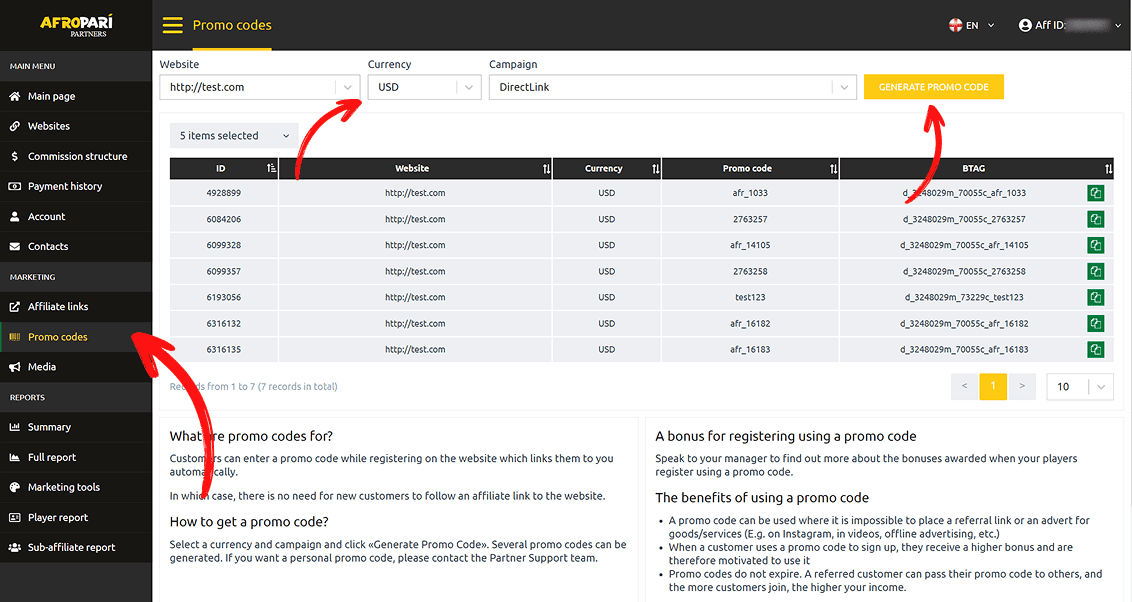Sort table by Currency column
1132x602 pixels.
pos(655,169)
